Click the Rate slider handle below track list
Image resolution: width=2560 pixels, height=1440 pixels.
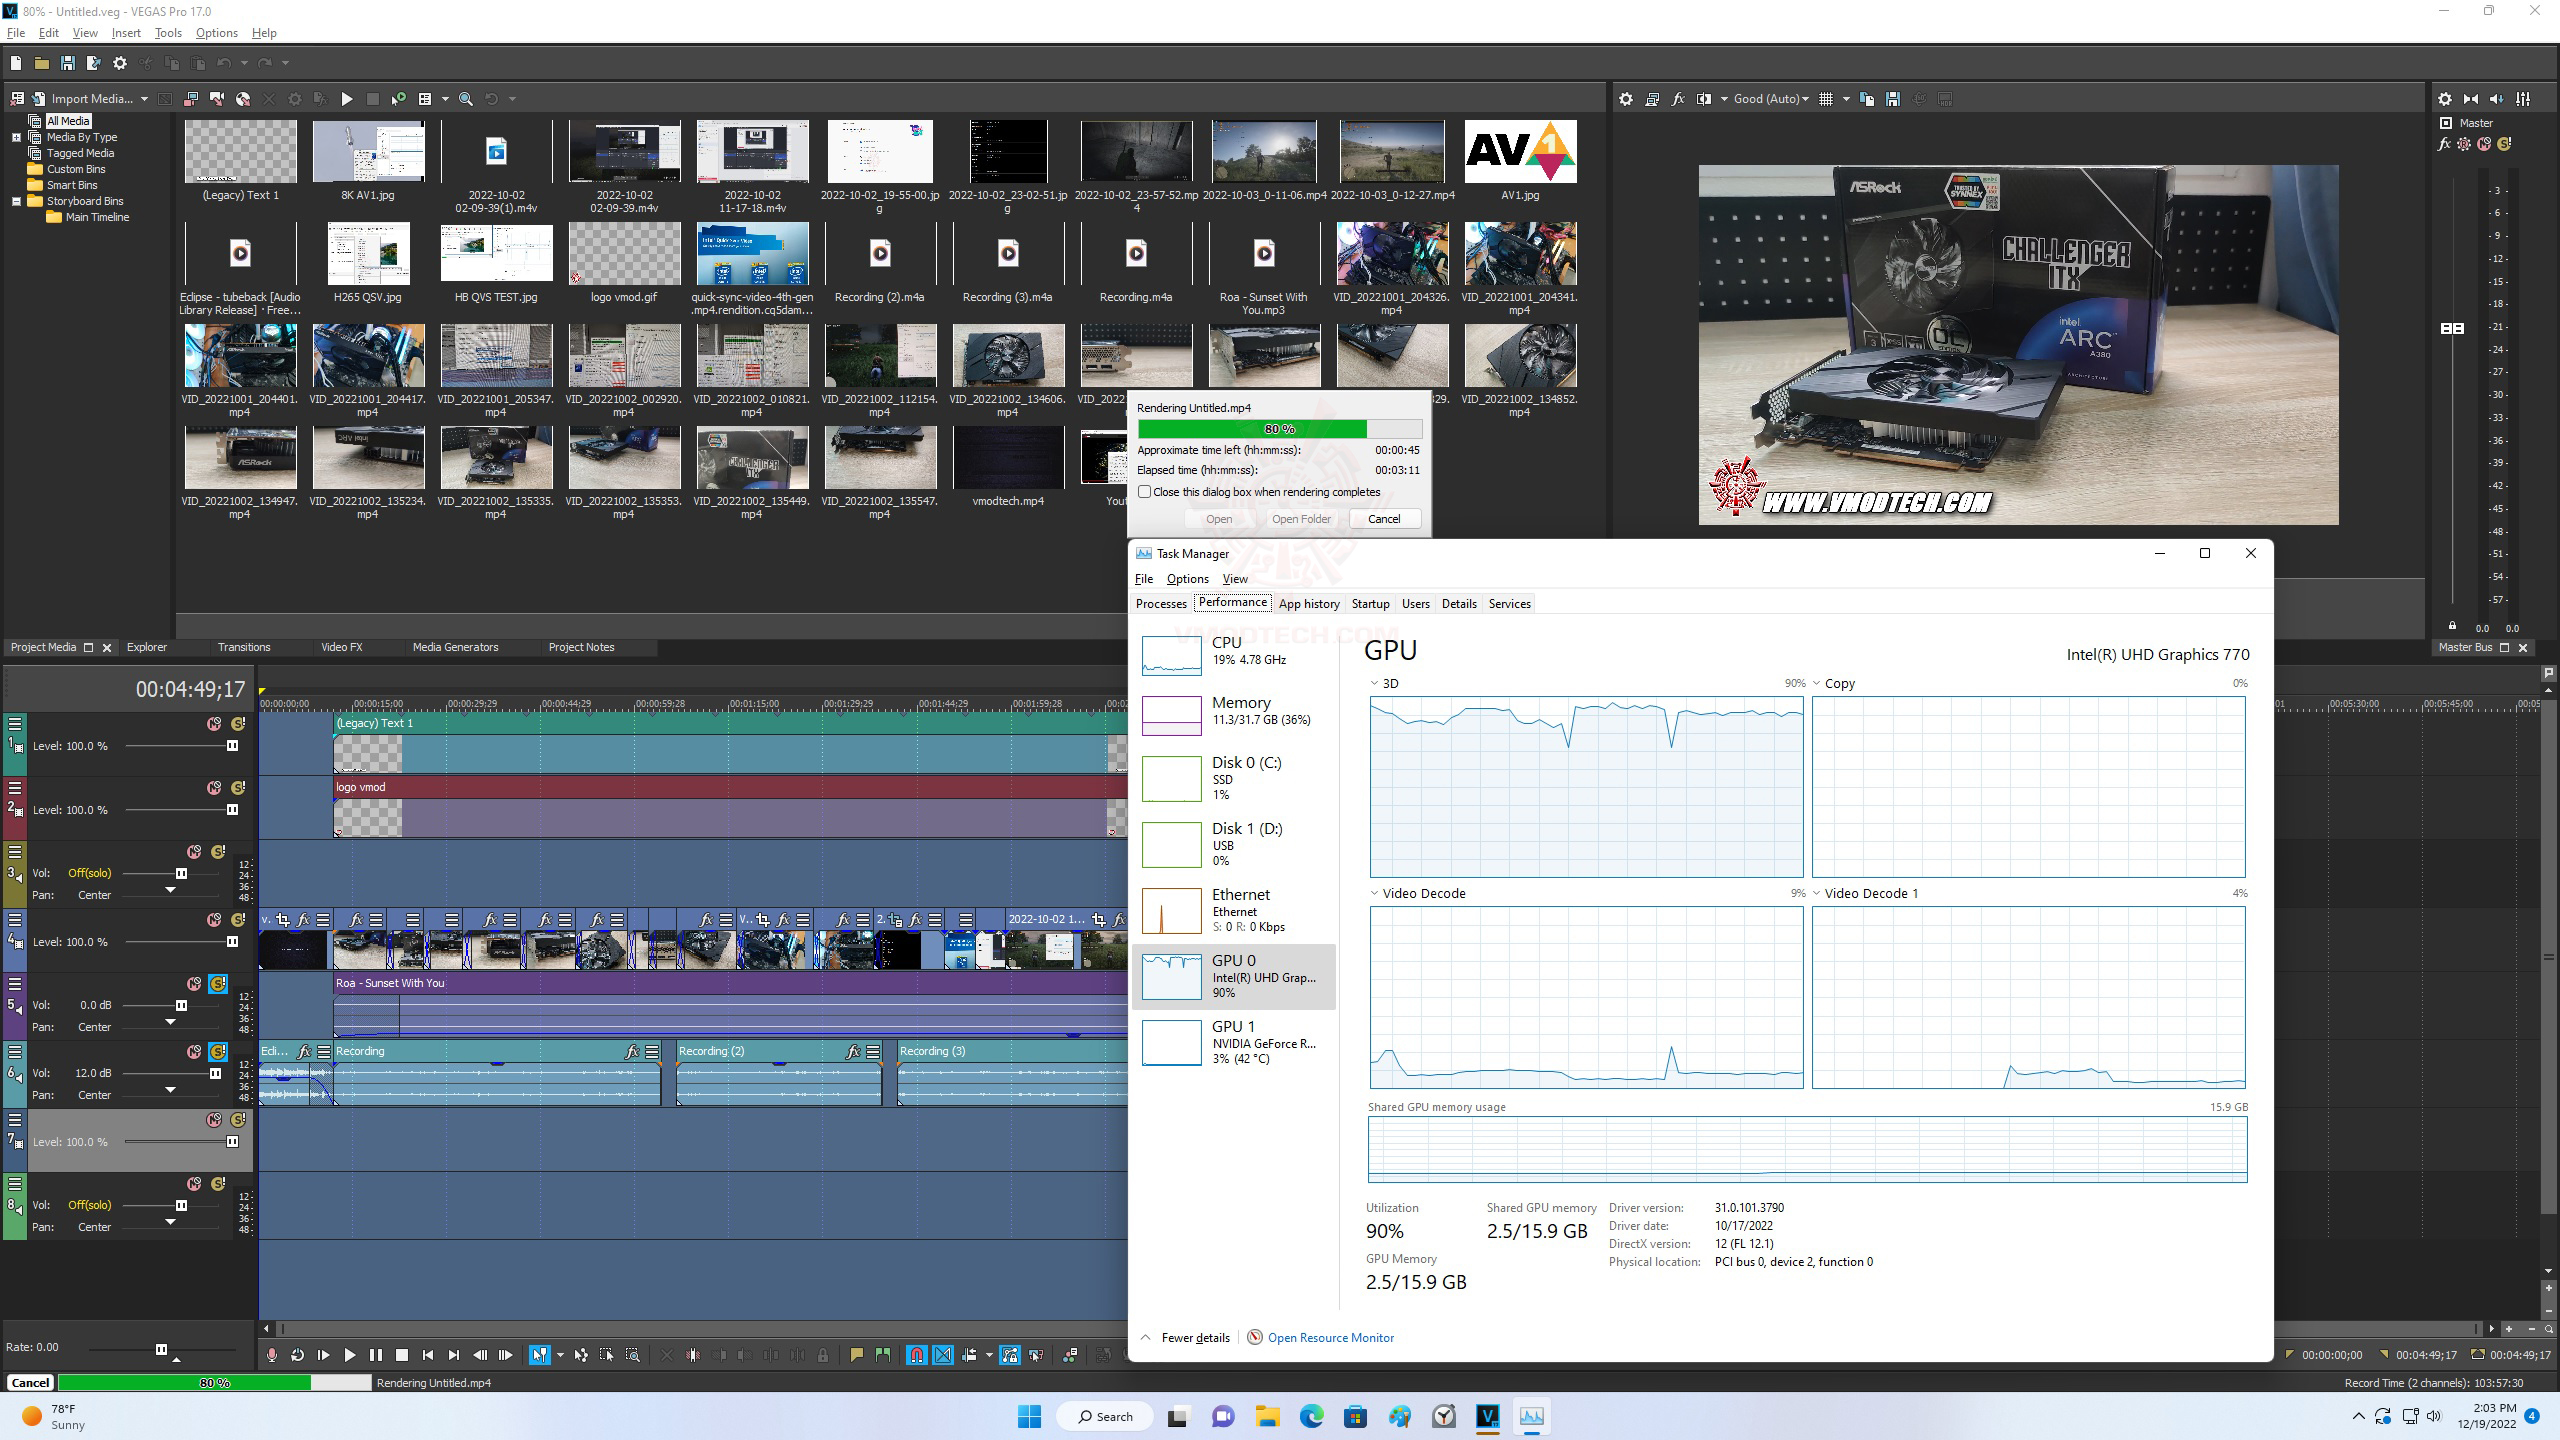[x=161, y=1349]
